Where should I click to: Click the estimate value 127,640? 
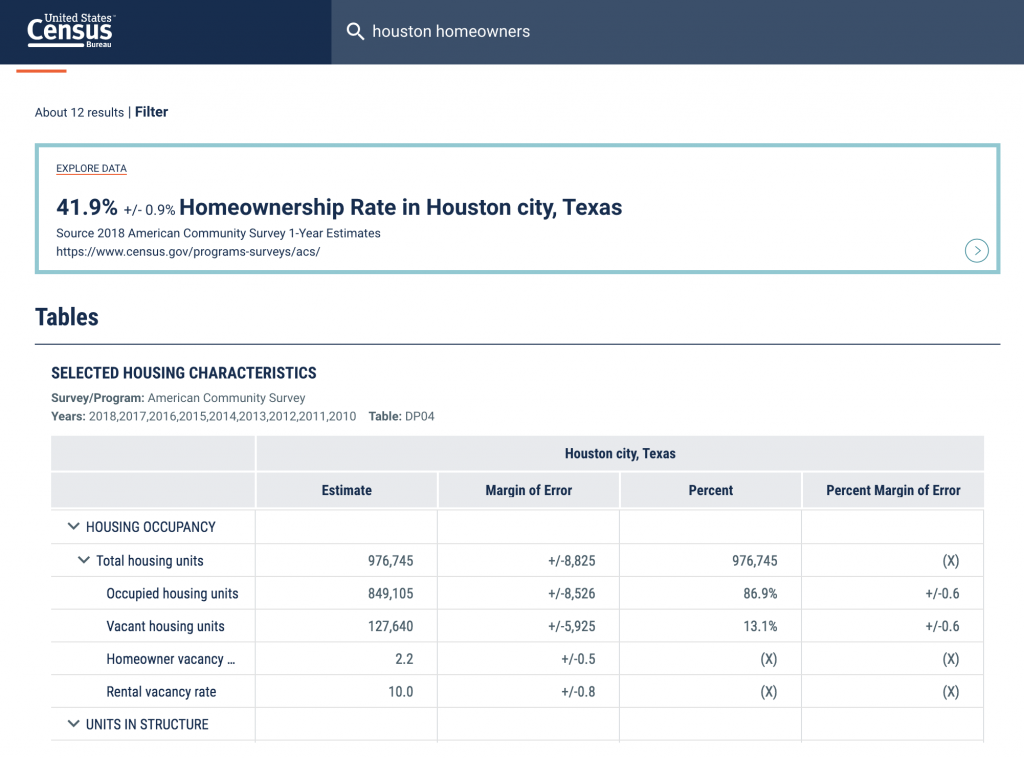(391, 626)
